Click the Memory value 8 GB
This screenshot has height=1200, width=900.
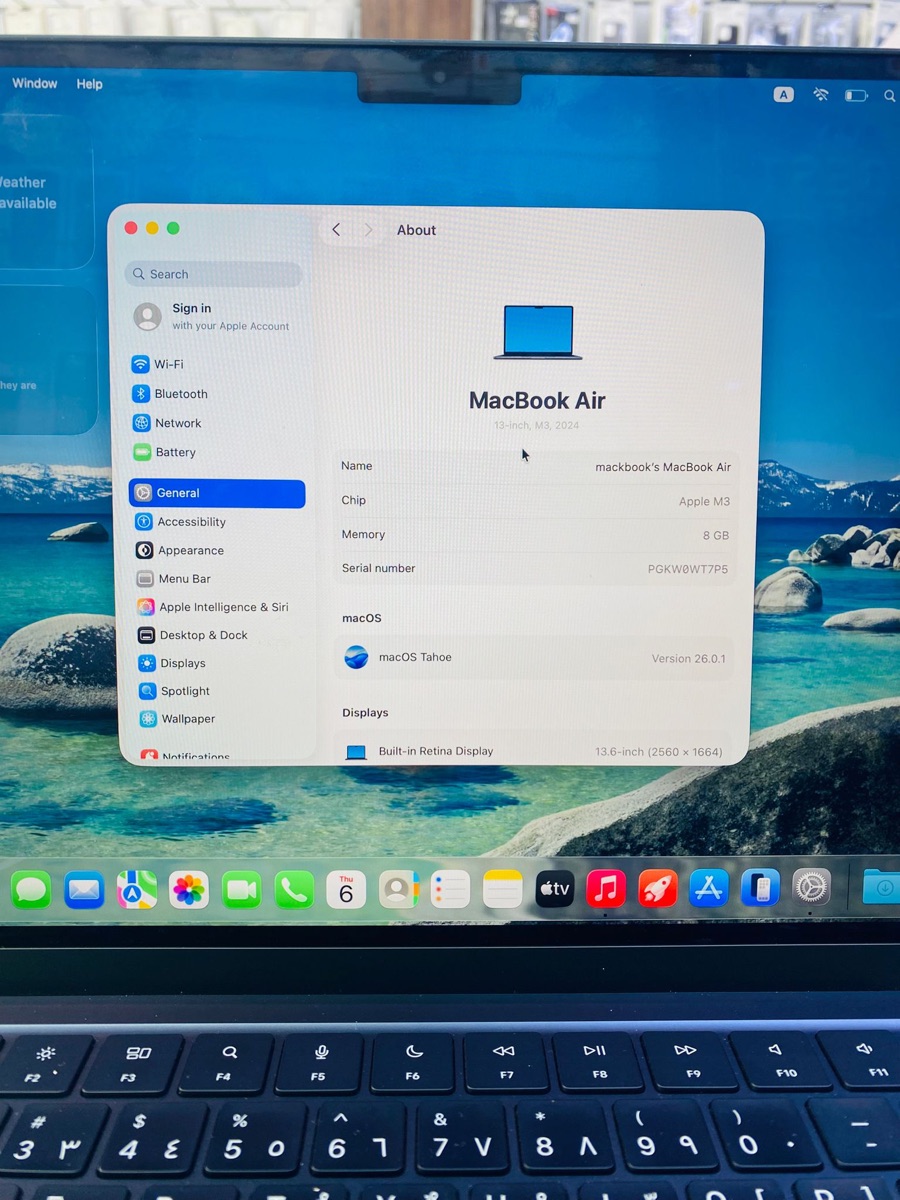tap(716, 536)
